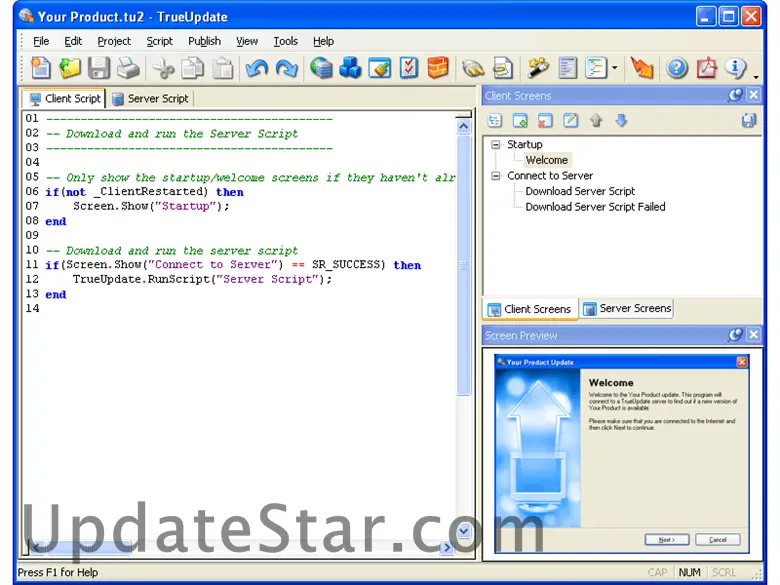Open the Project menu
780x585 pixels.
point(114,41)
